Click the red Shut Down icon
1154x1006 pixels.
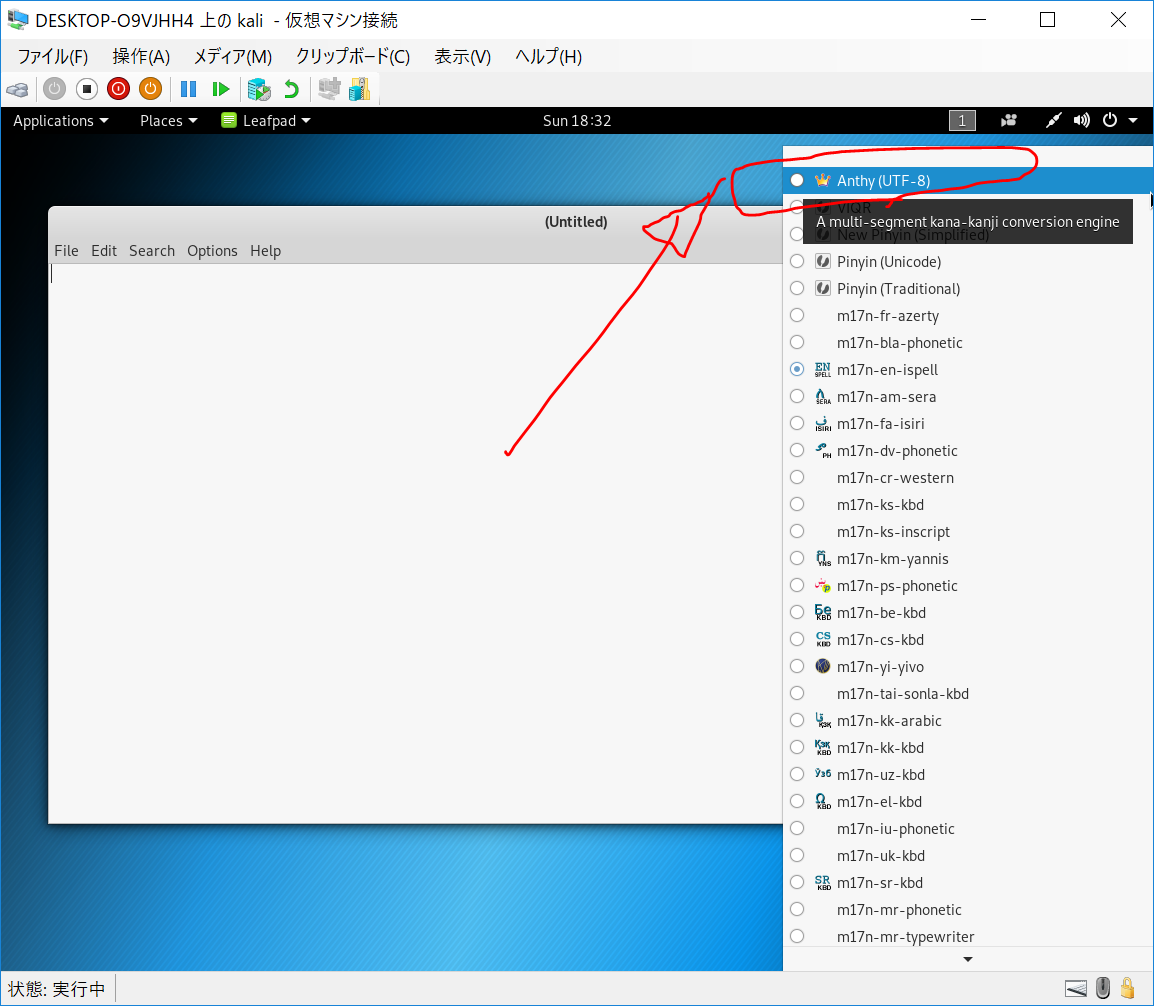coord(118,89)
